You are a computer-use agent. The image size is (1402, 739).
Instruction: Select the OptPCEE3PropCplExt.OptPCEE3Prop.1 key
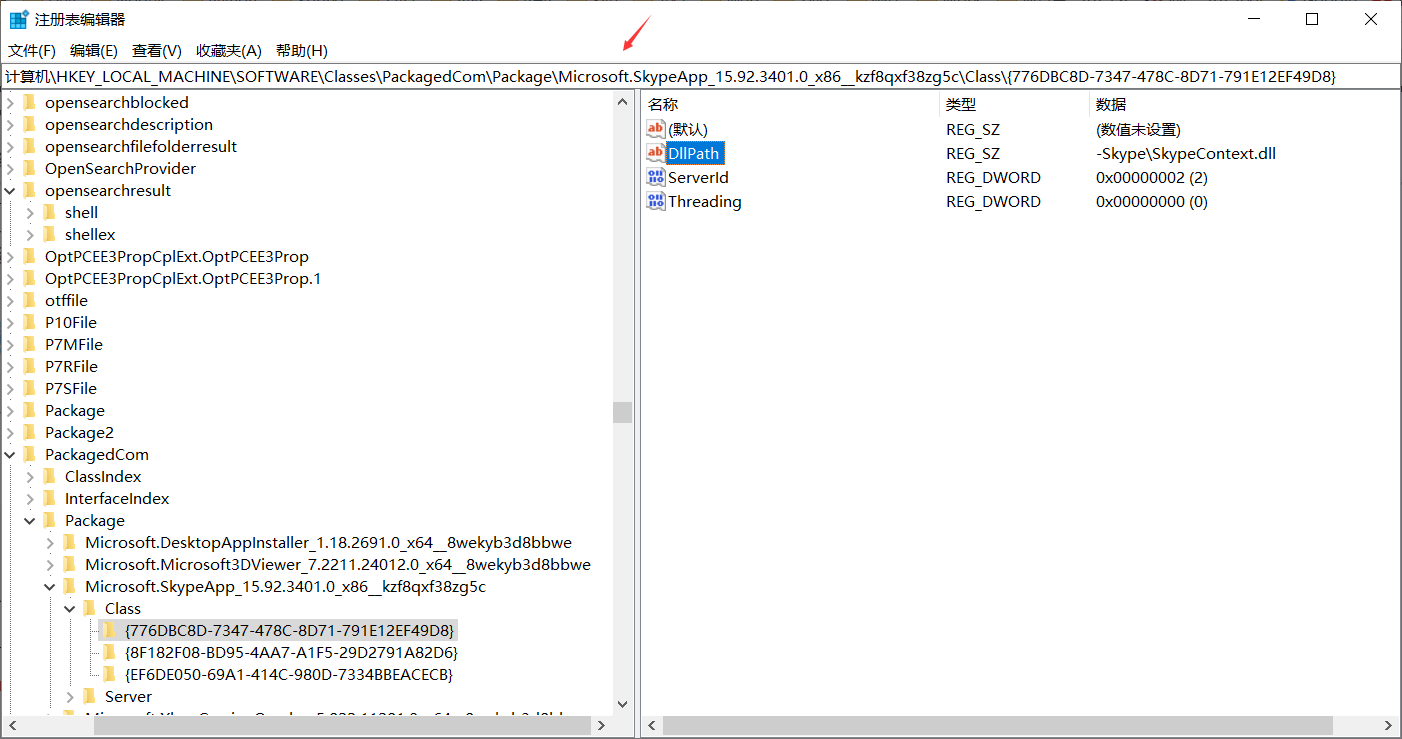tap(183, 278)
